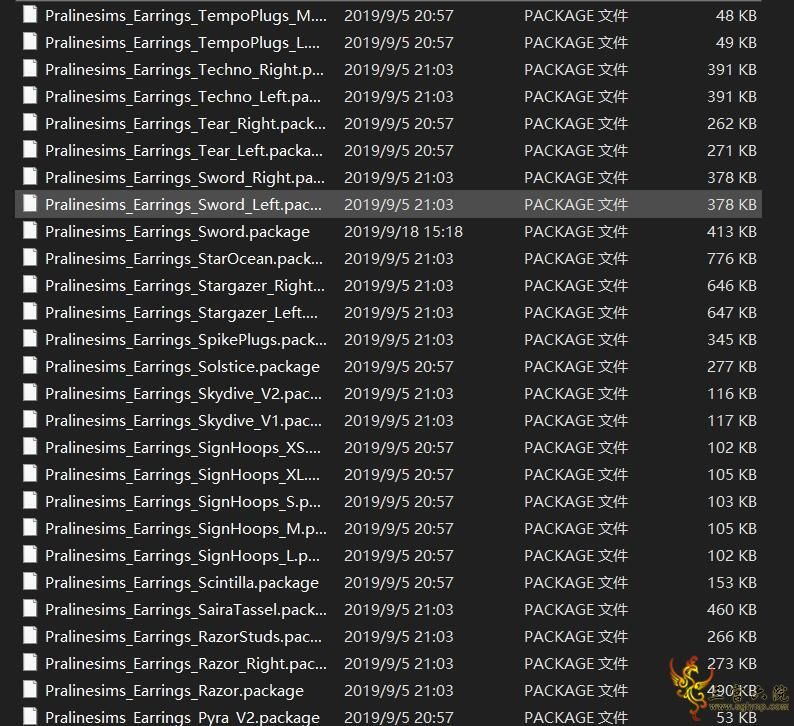Select file name Pralinesims_Earrings_Skydive_V1

tap(183, 421)
